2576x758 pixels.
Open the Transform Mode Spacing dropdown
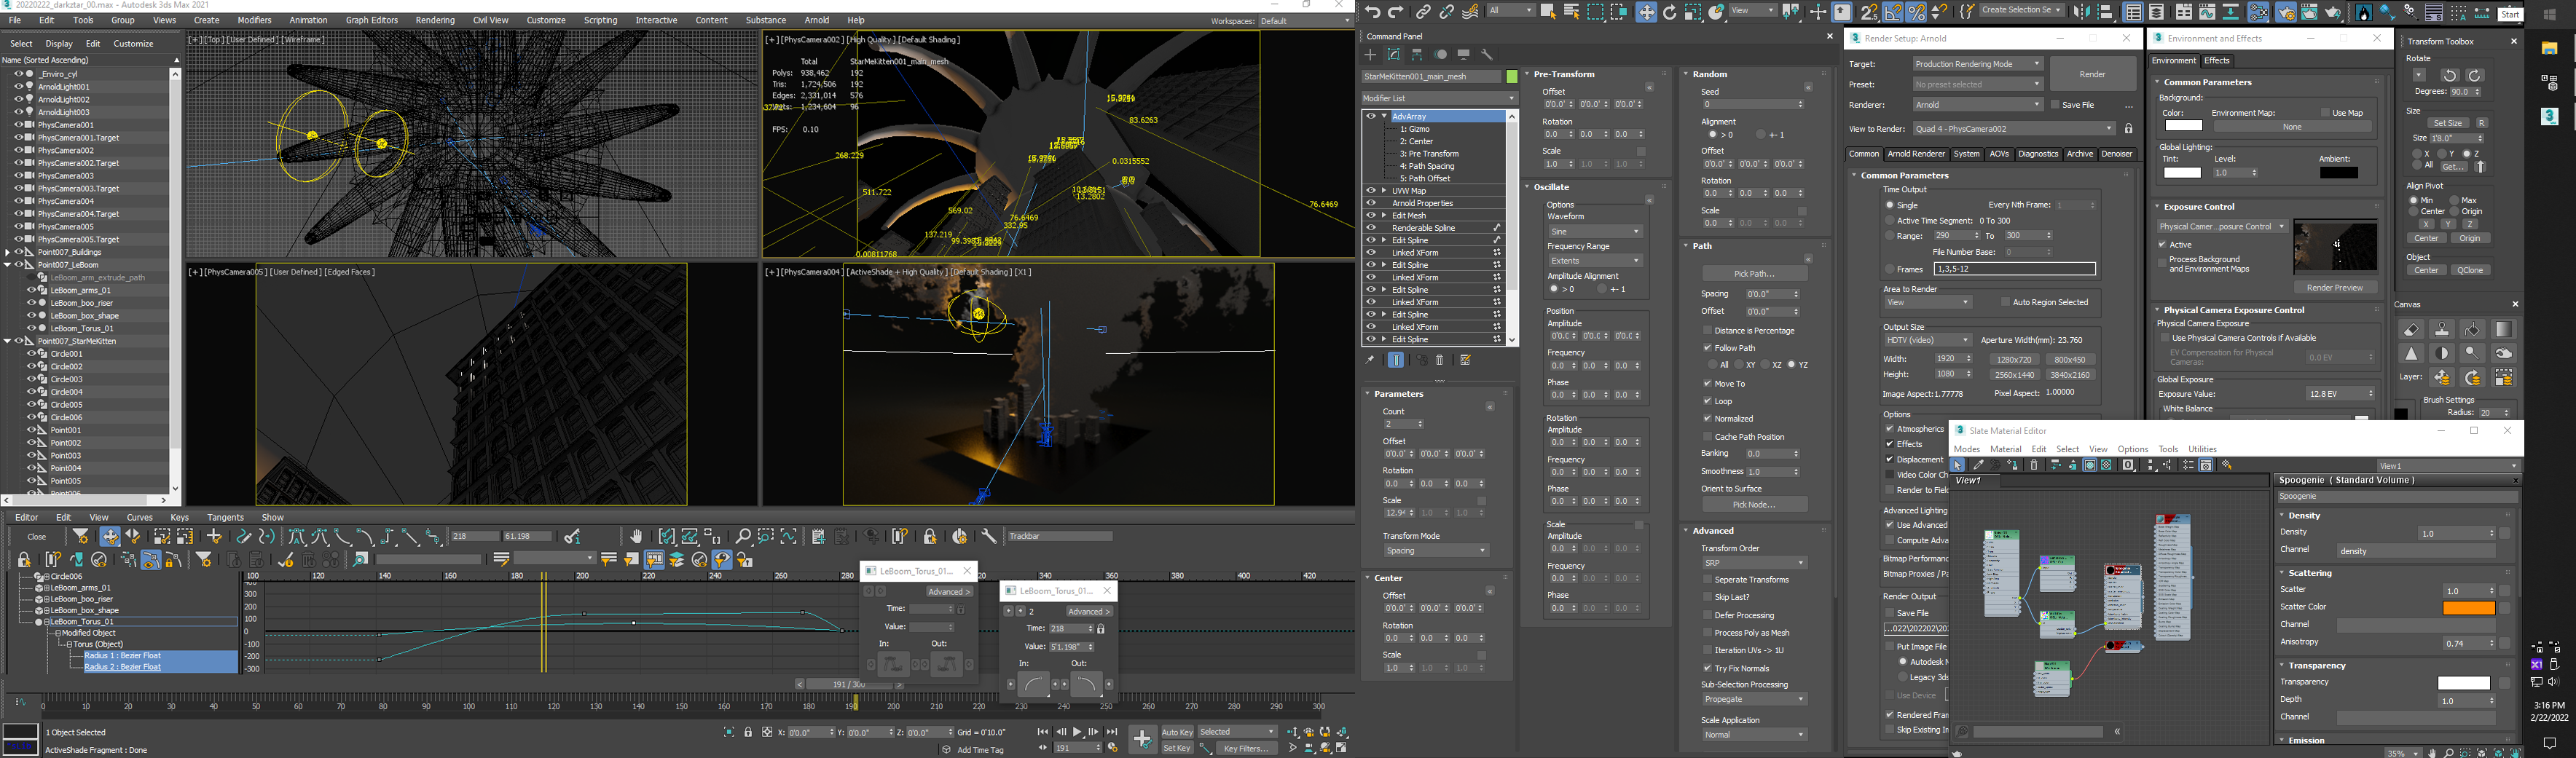[x=1436, y=551]
